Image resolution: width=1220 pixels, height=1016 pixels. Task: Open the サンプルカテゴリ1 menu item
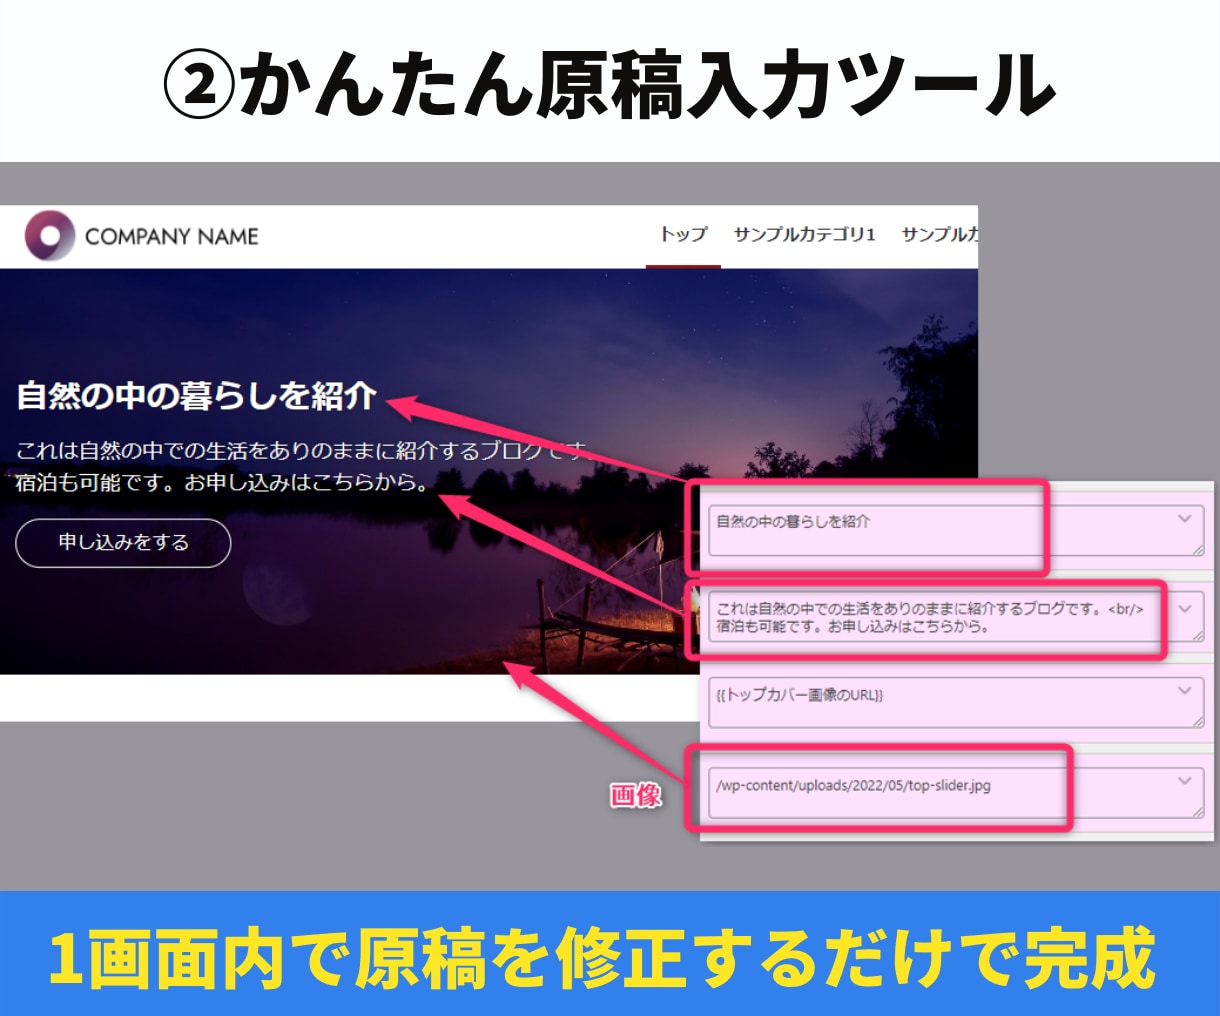(804, 234)
